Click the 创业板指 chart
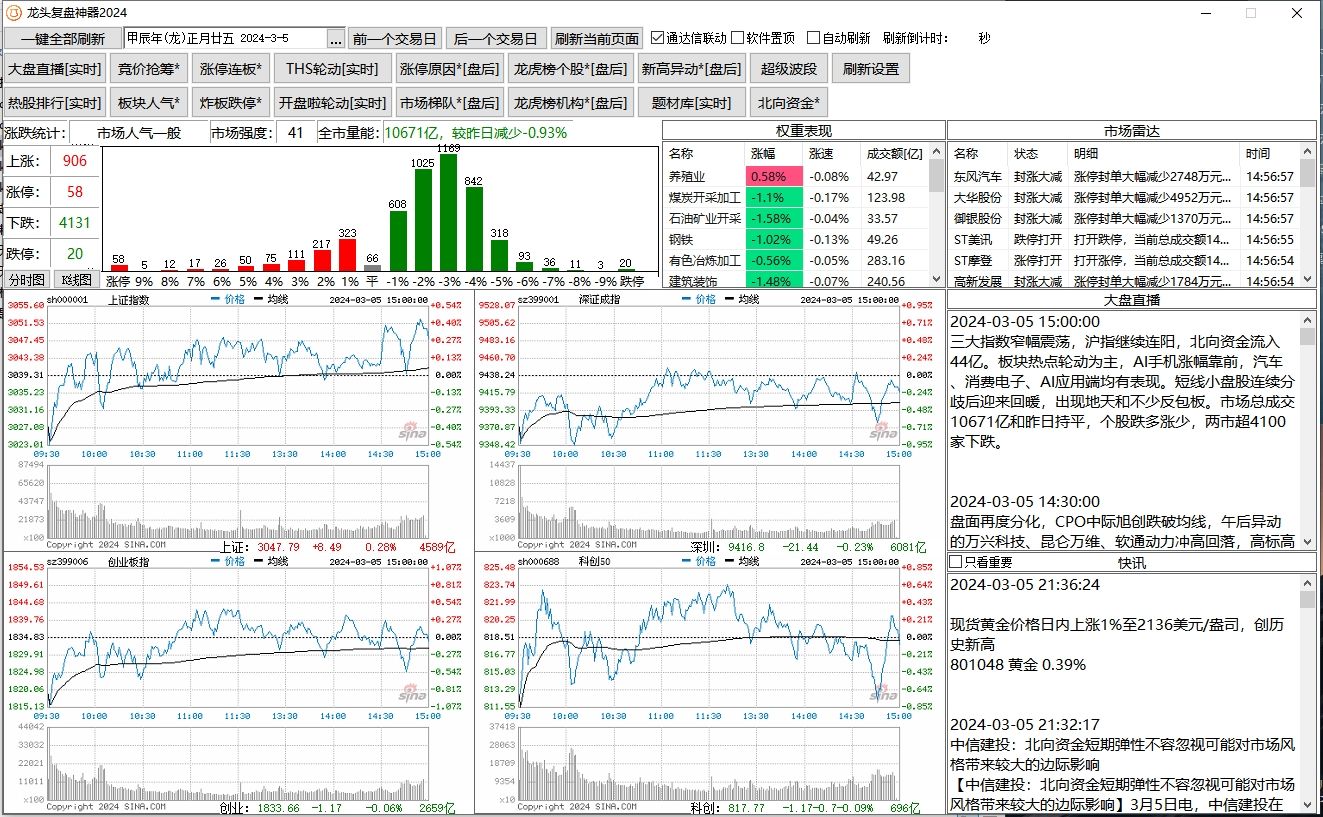 coord(238,685)
